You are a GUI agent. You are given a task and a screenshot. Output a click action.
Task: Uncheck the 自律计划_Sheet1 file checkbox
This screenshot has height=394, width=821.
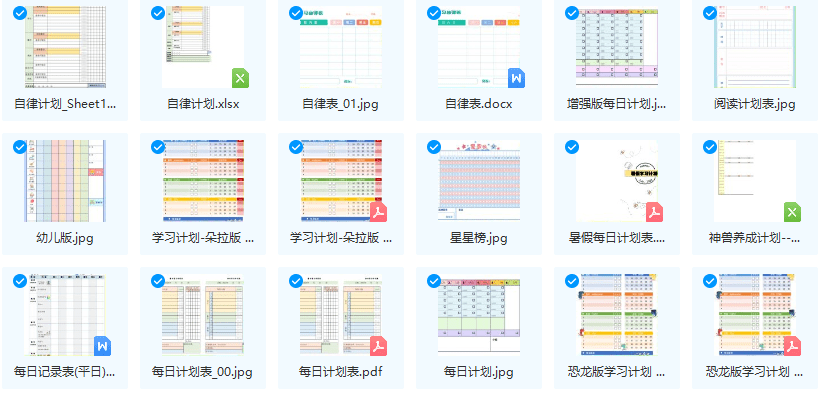pos(20,13)
